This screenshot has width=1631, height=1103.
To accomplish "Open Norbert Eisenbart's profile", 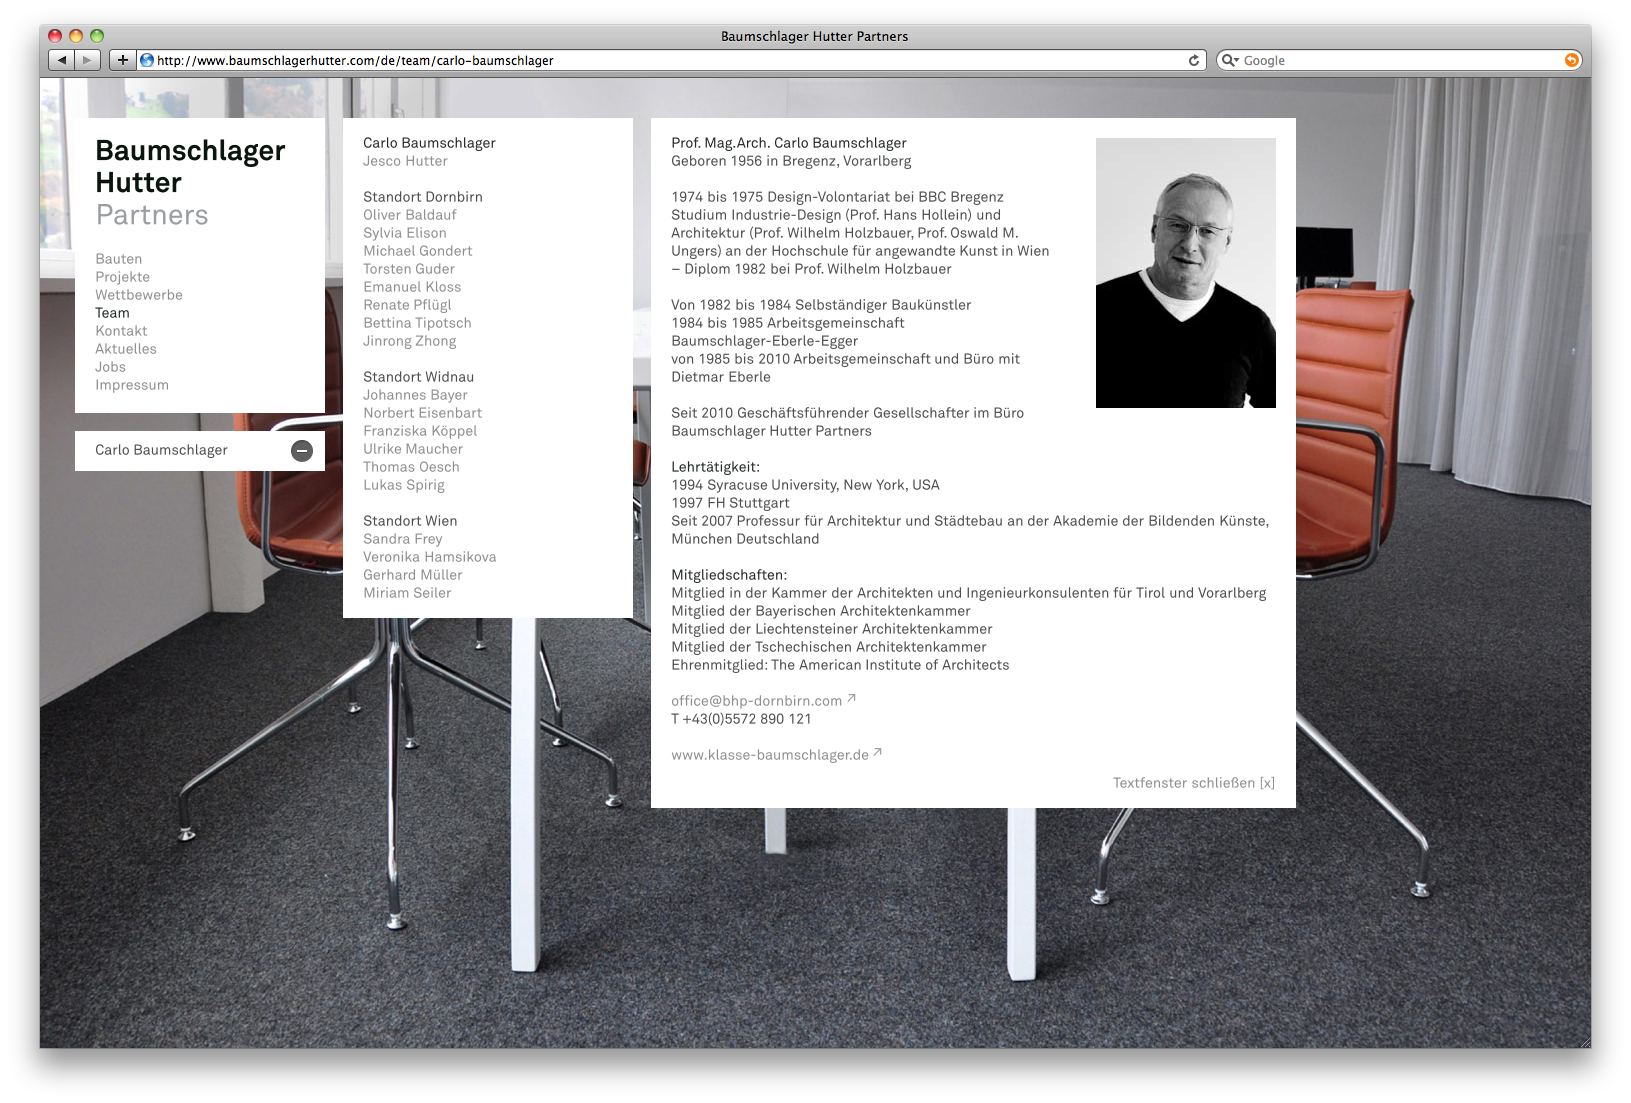I will [422, 413].
